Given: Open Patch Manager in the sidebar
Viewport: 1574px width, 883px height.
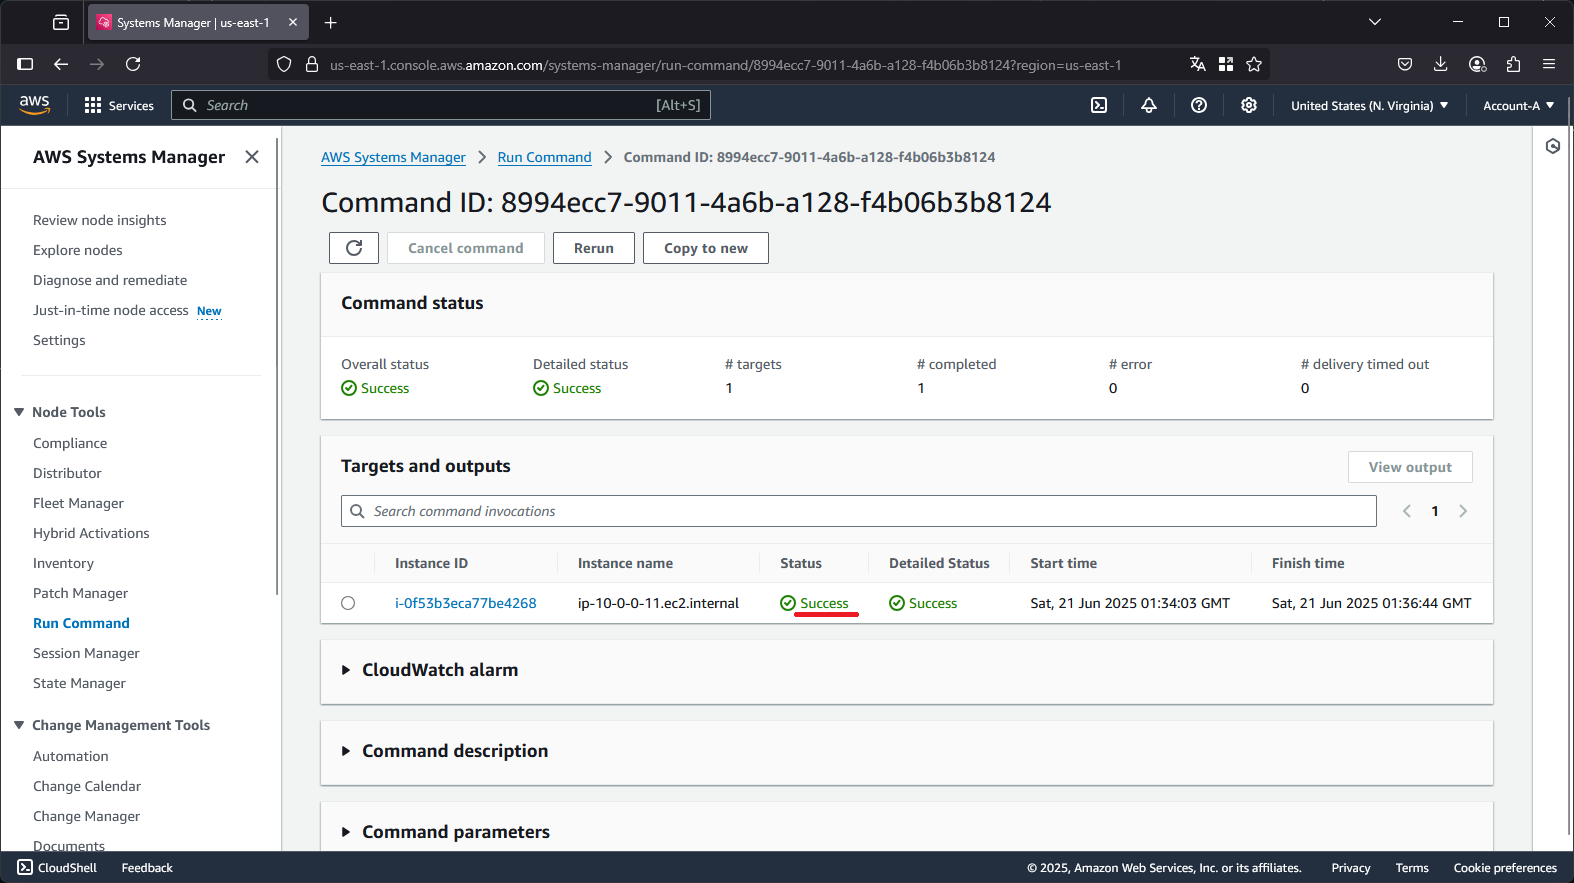Looking at the screenshot, I should pos(80,593).
